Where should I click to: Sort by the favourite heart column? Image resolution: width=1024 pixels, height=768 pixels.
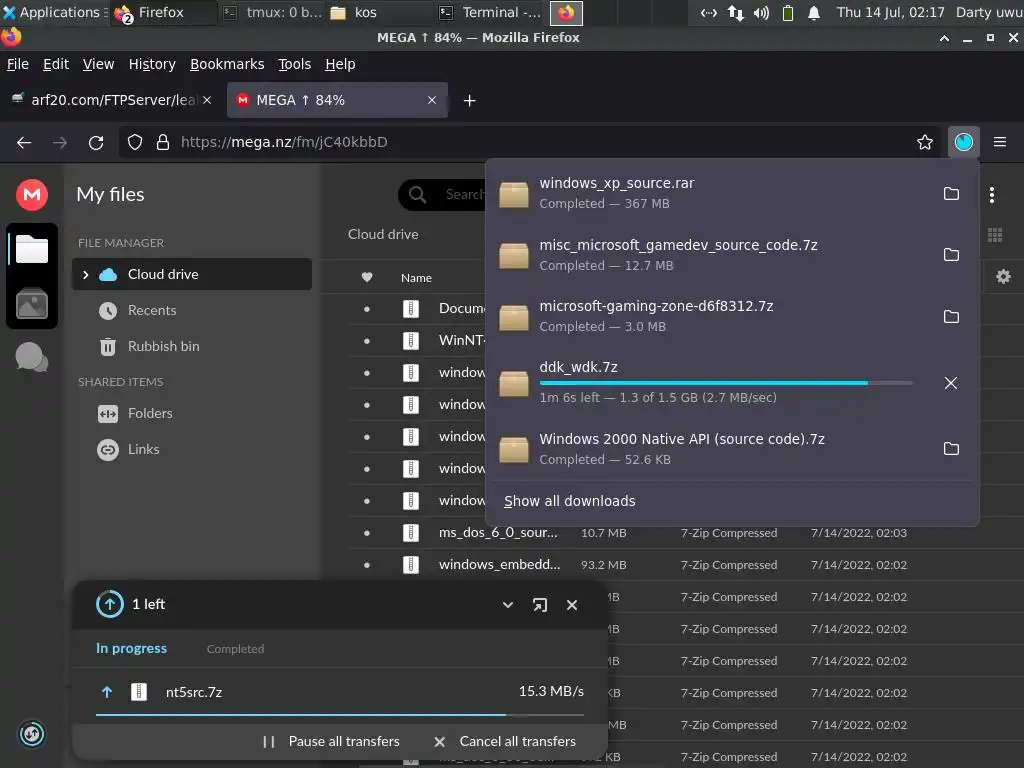tap(367, 278)
